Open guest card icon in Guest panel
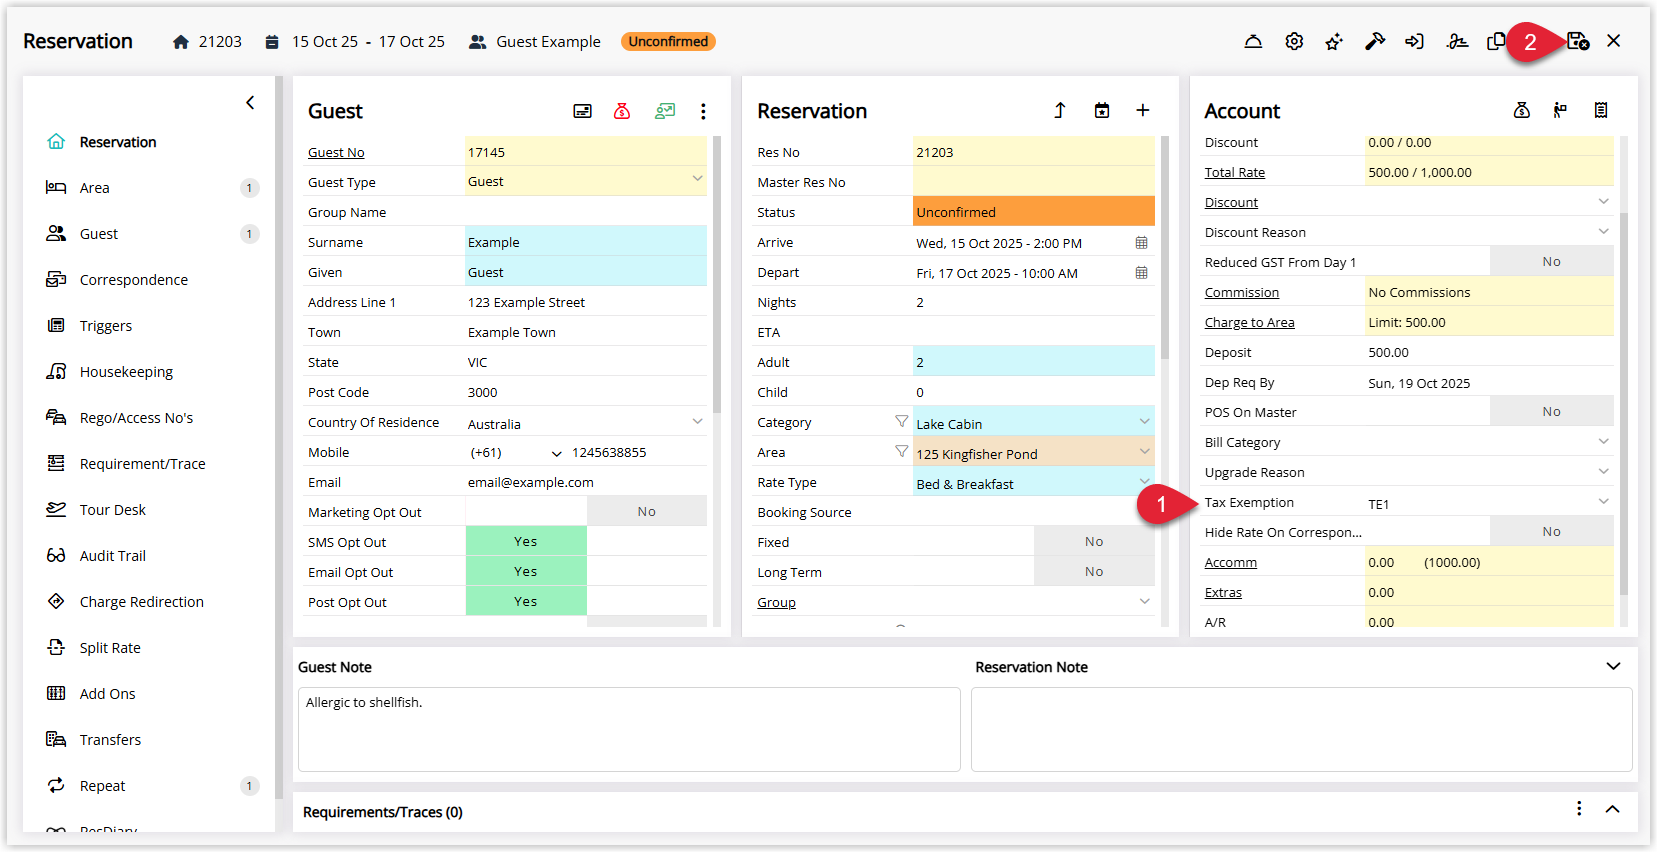 (x=582, y=111)
